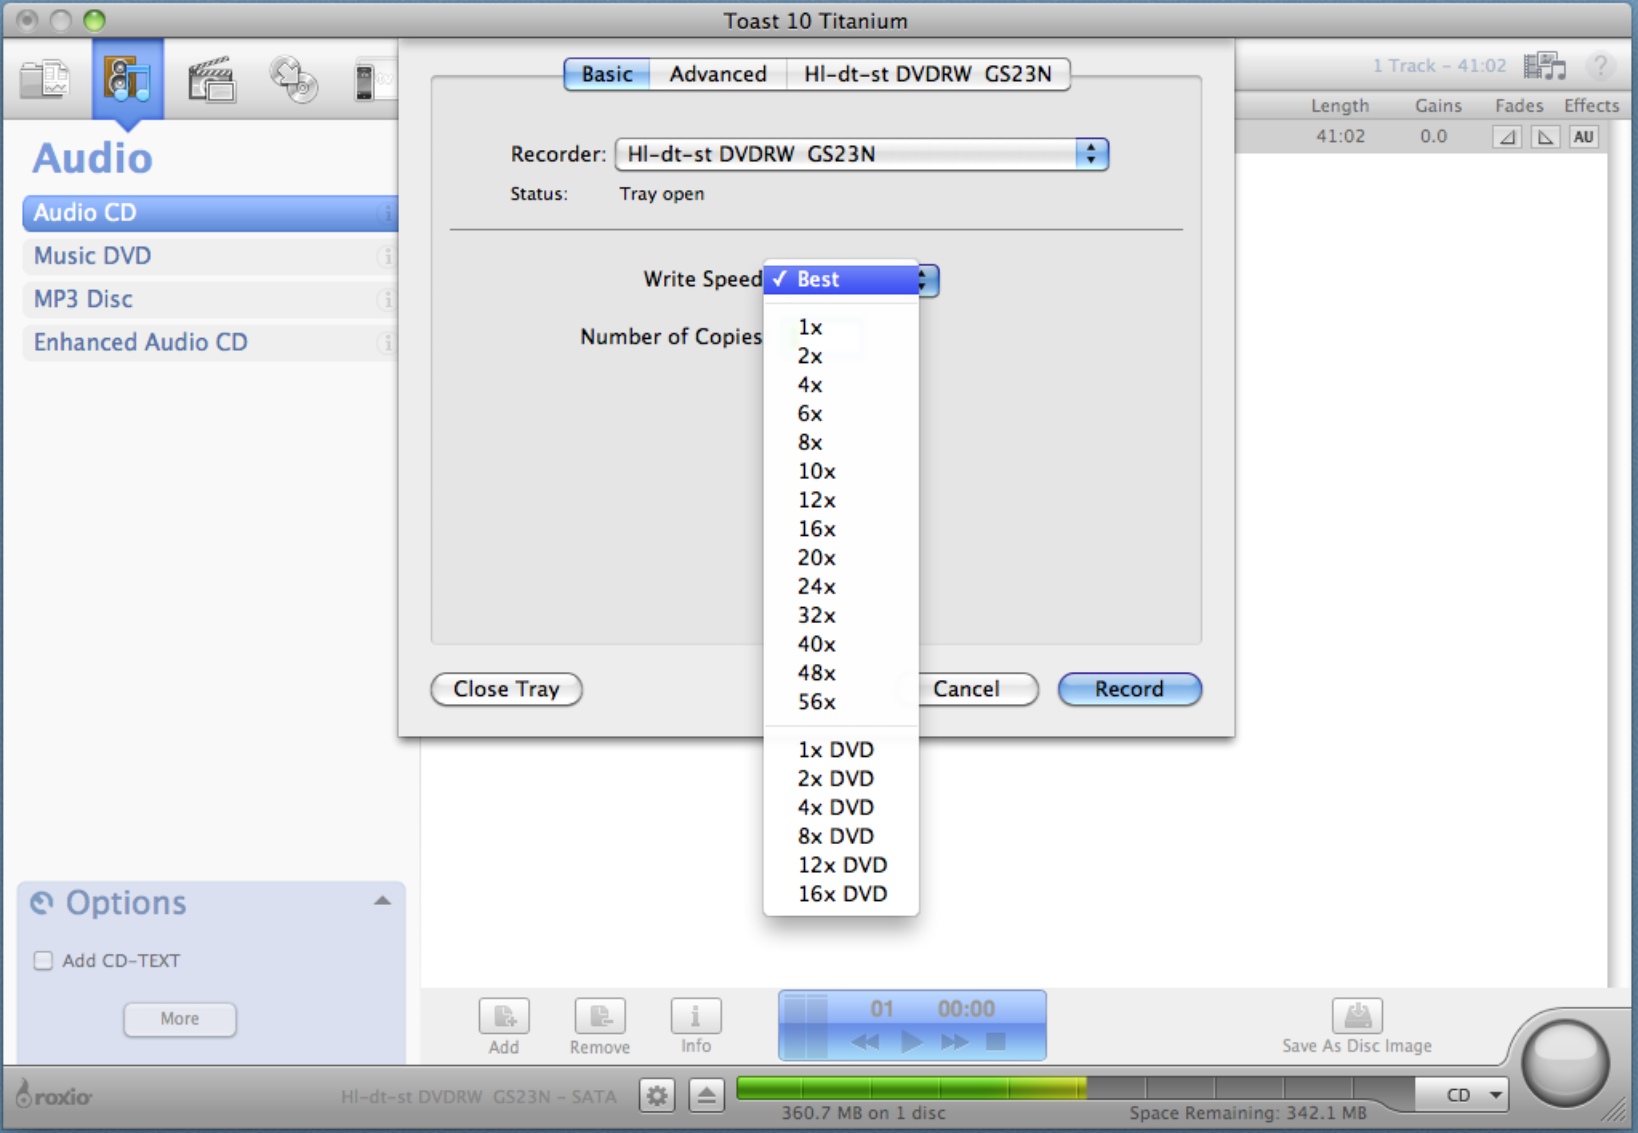Choose 1x DVD write speed

841,750
